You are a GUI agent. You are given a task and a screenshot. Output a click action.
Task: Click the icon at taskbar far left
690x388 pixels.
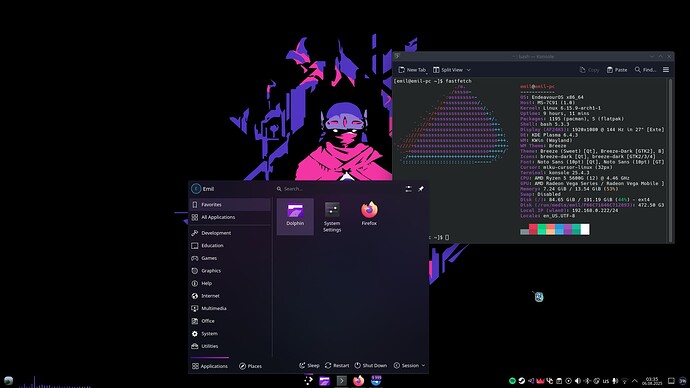(8, 381)
